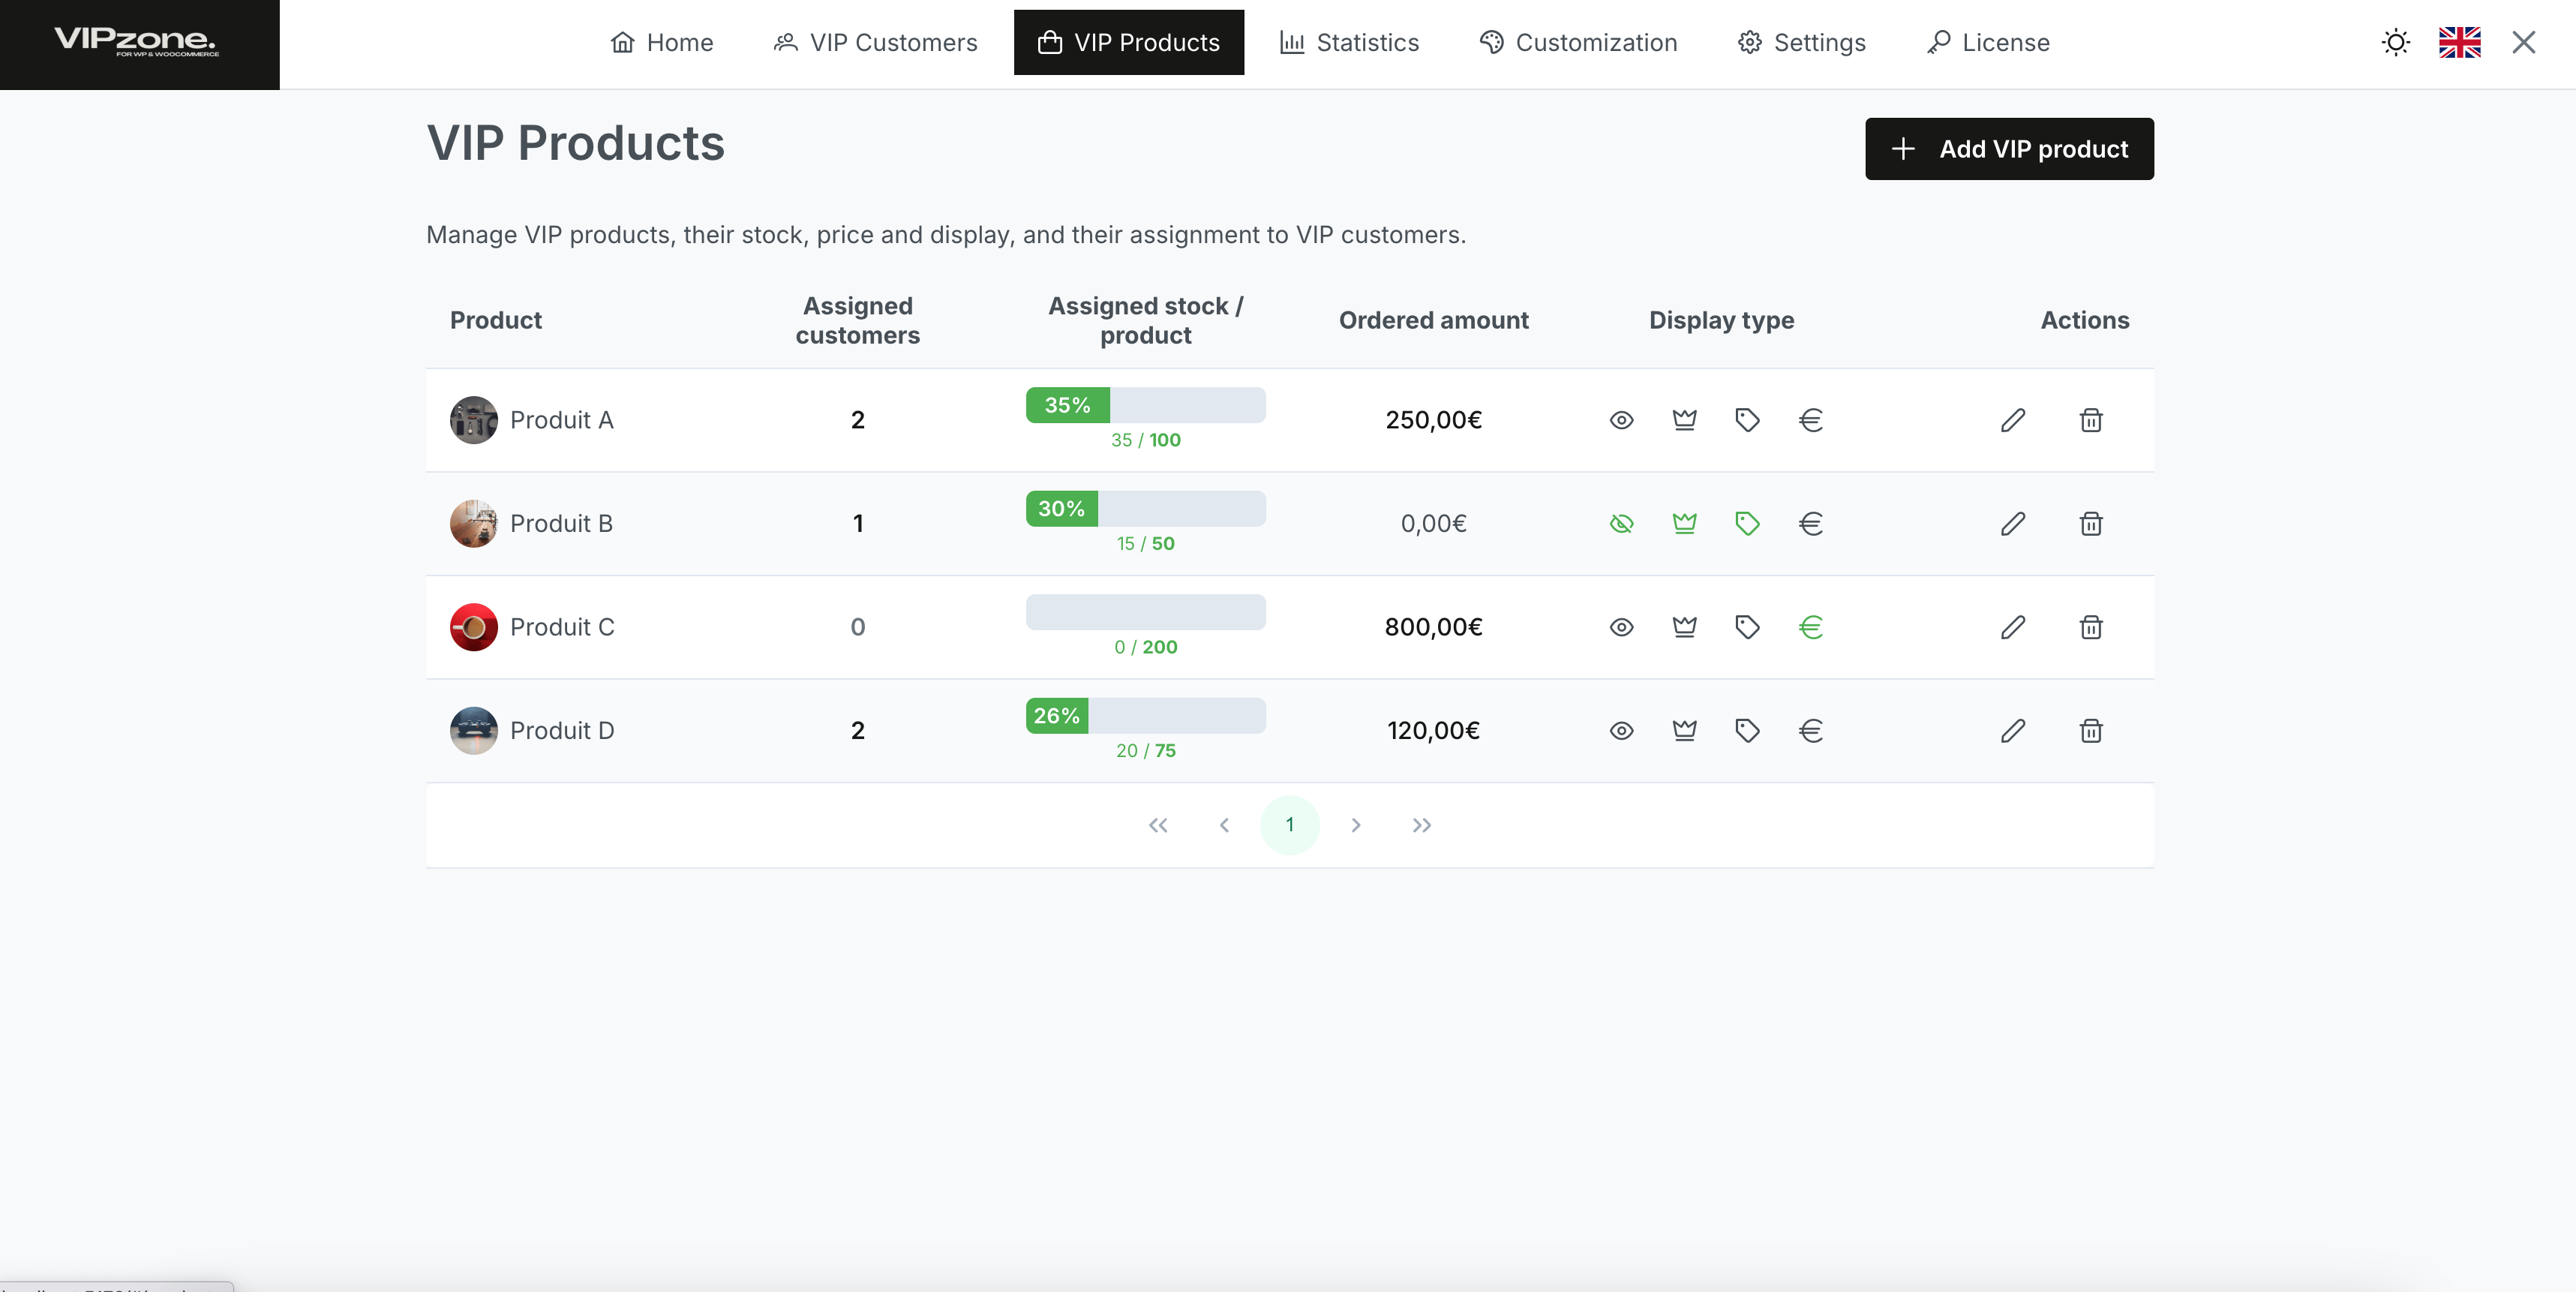
Task: Click Produit C empty stock progress bar
Action: (x=1146, y=612)
